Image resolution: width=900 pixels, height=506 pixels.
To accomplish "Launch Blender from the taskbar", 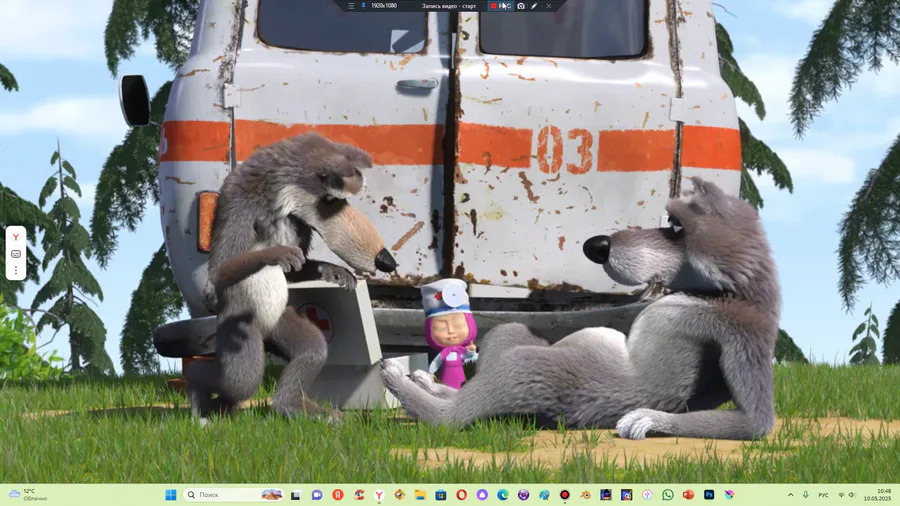I will [x=585, y=495].
